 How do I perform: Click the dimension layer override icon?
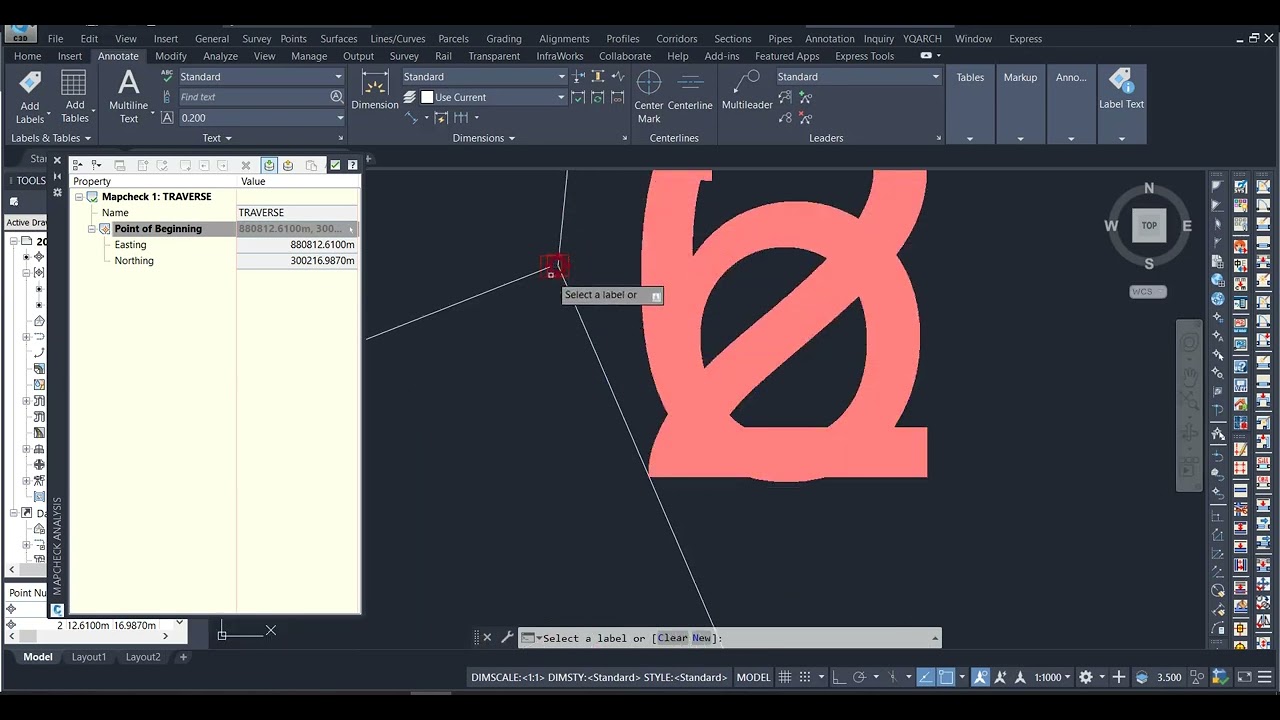coord(410,97)
